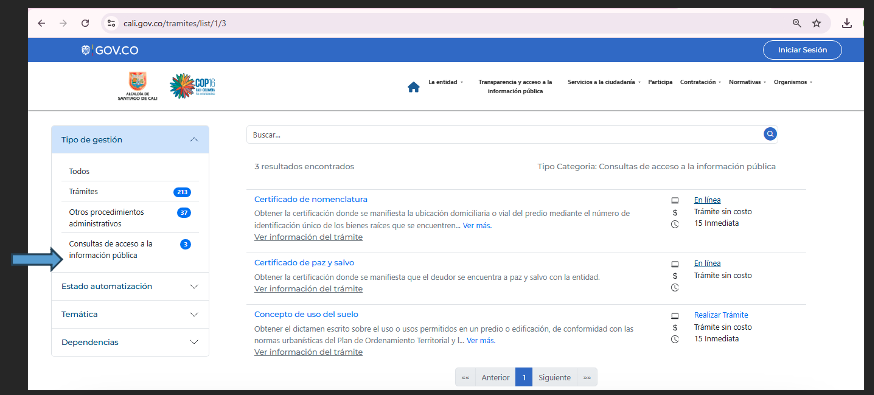
Task: Click the clock icon for Concepto de uso del suelo
Action: point(675,339)
